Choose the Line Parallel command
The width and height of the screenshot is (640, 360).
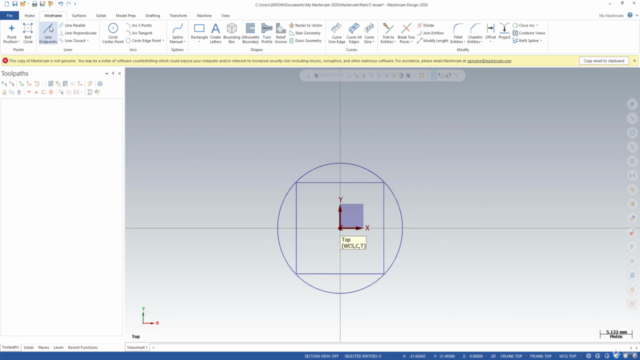(72, 25)
